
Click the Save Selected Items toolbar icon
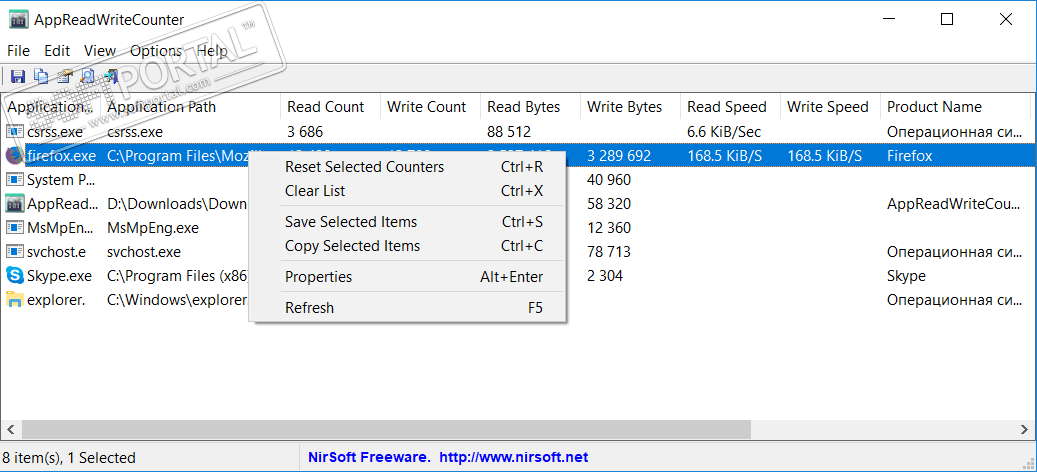tap(17, 76)
